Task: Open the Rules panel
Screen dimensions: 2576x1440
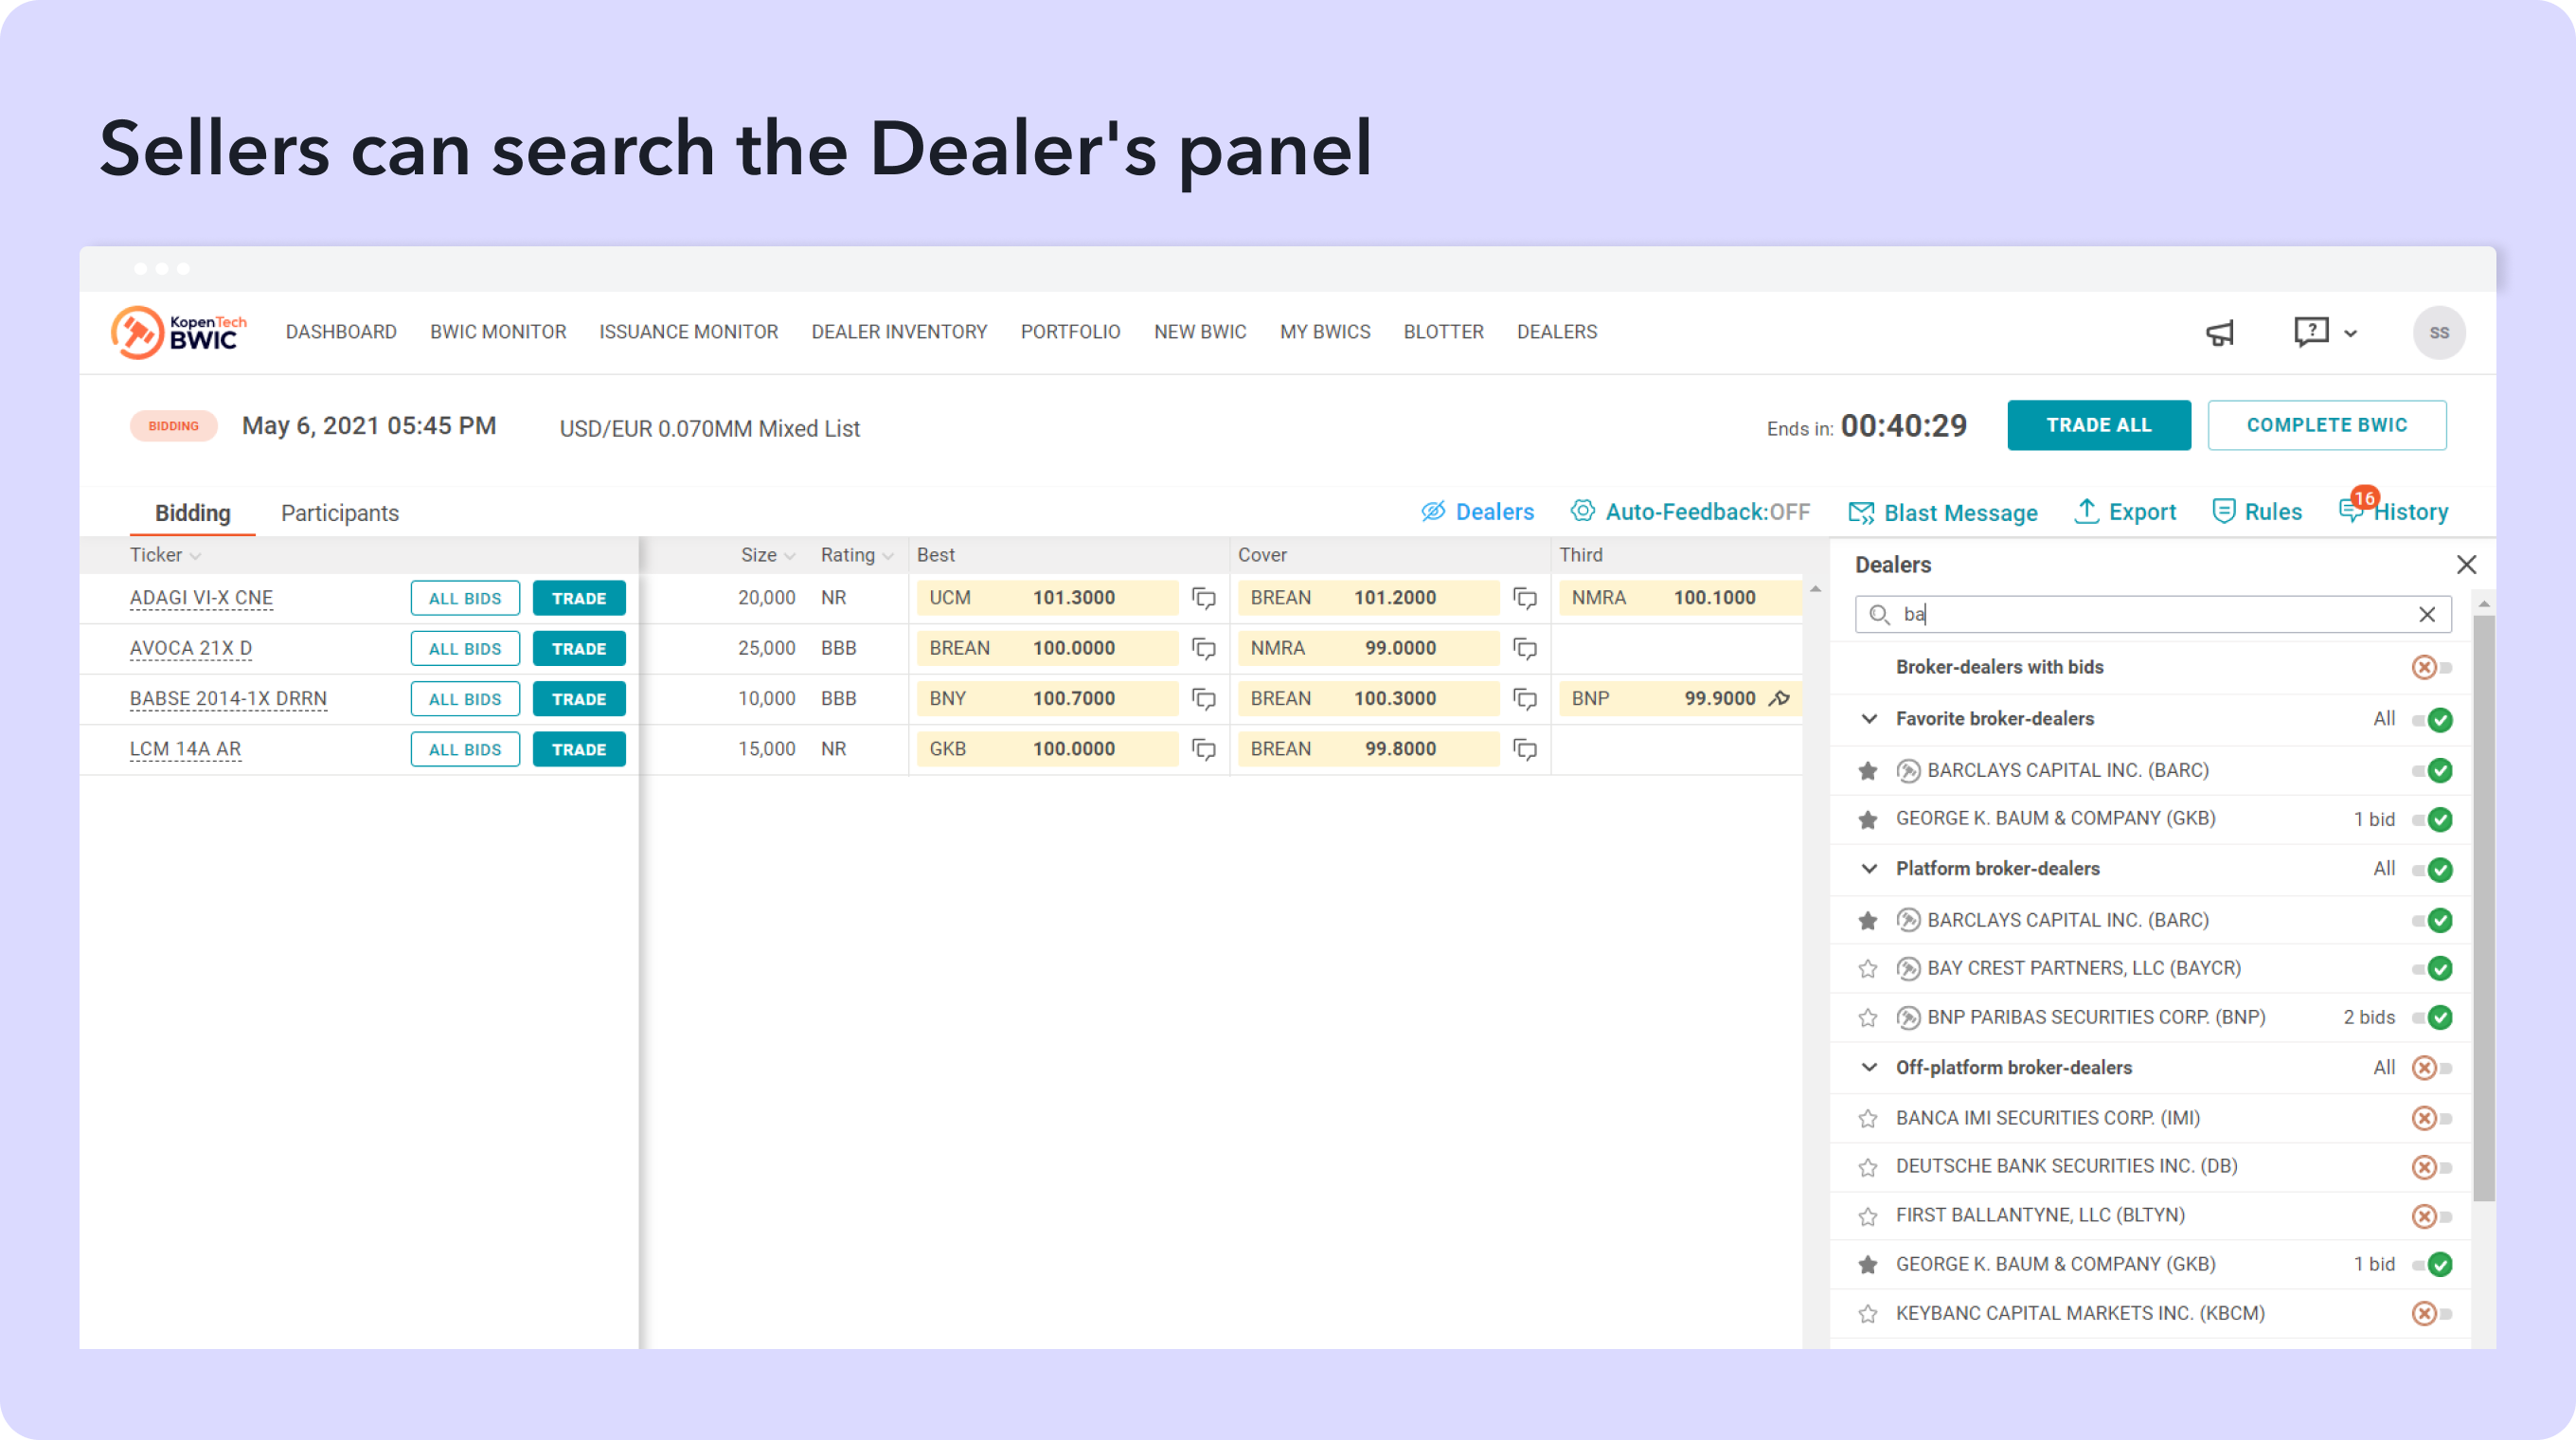Action: tap(2257, 512)
